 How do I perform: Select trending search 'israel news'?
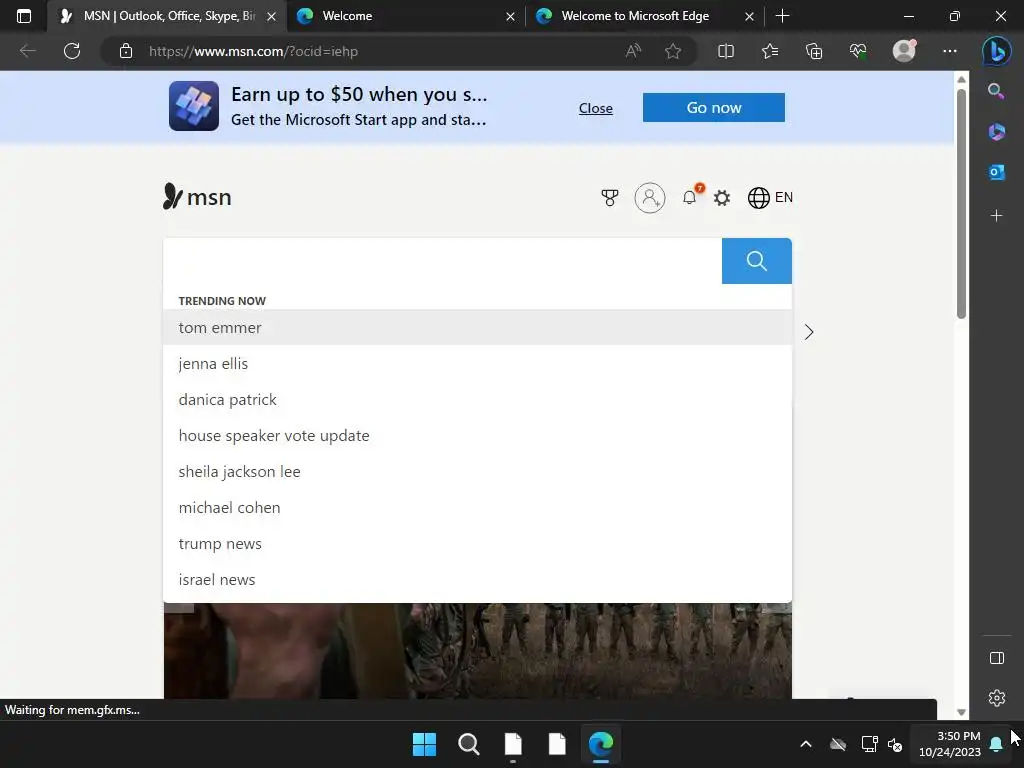pos(477,579)
